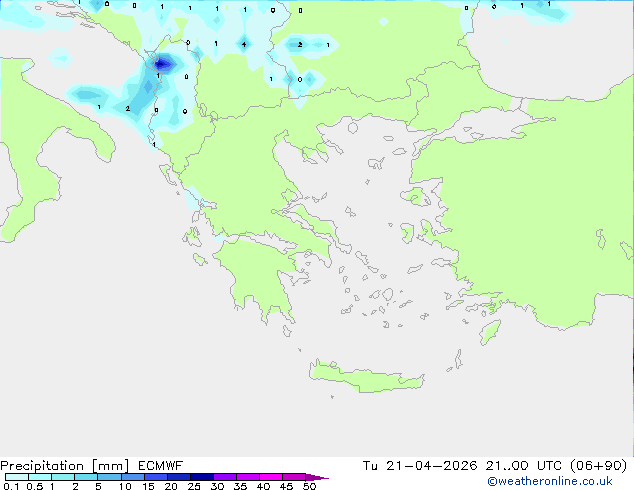The image size is (634, 490).
Task: Select the 0.1–0.5 mm legend color swatch
Action: [x=17, y=477]
